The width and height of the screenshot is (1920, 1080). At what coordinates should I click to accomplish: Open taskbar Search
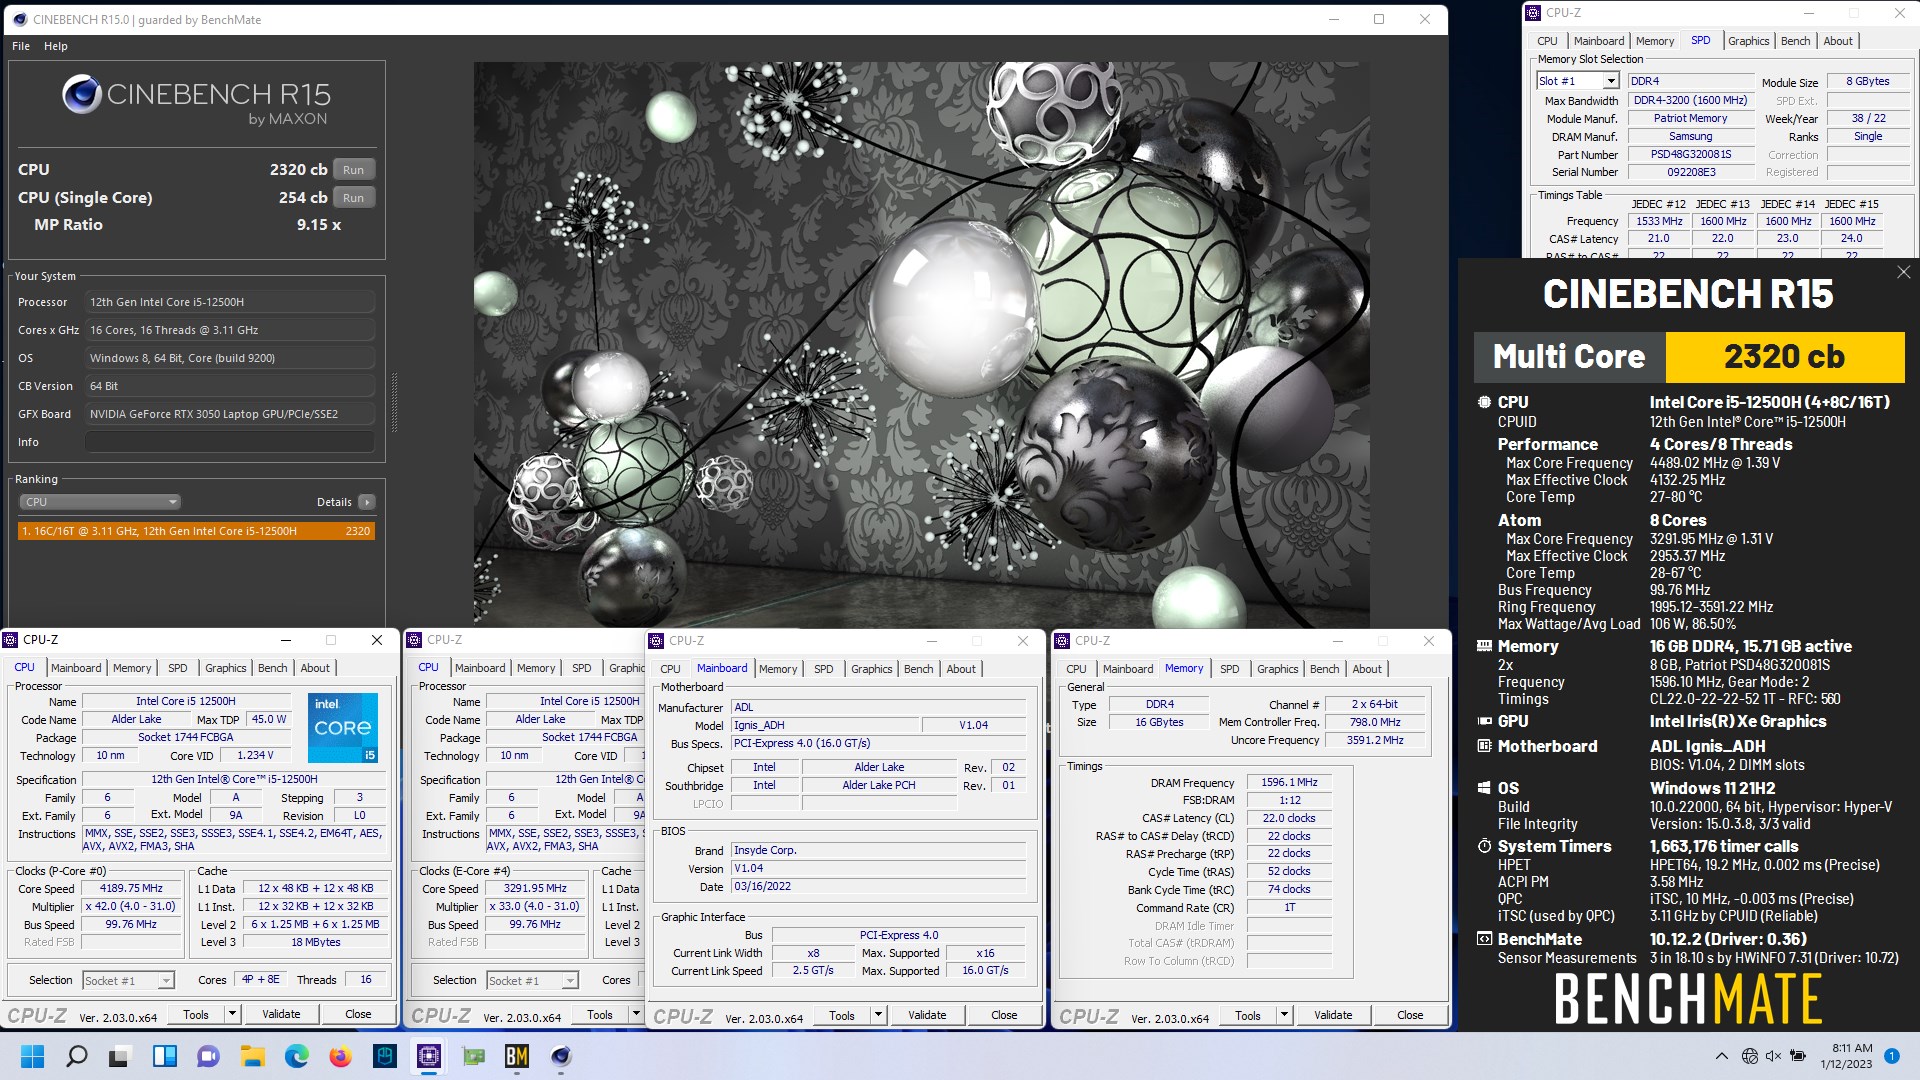[76, 1056]
